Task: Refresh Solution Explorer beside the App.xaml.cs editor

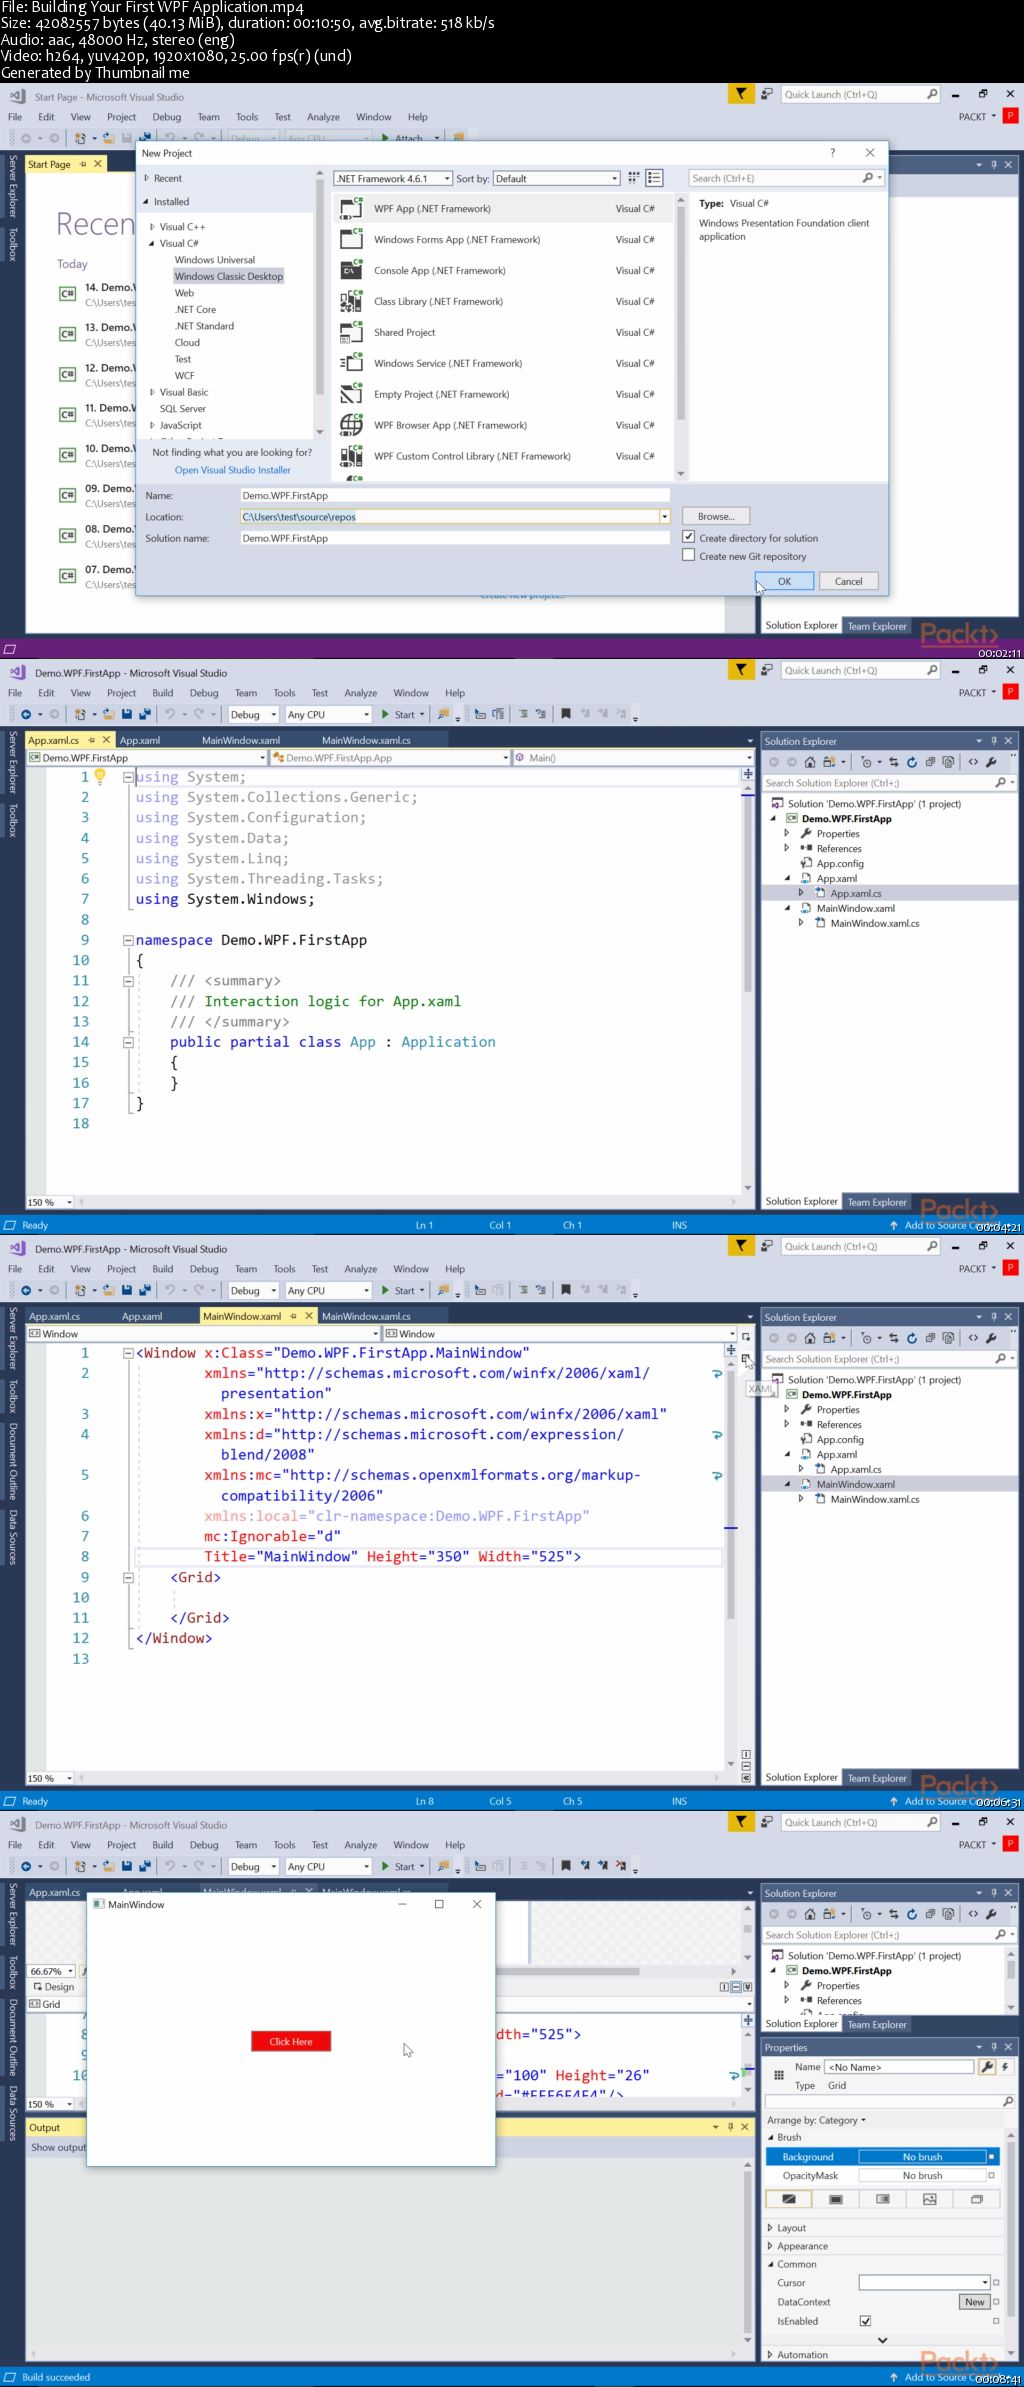Action: [912, 762]
